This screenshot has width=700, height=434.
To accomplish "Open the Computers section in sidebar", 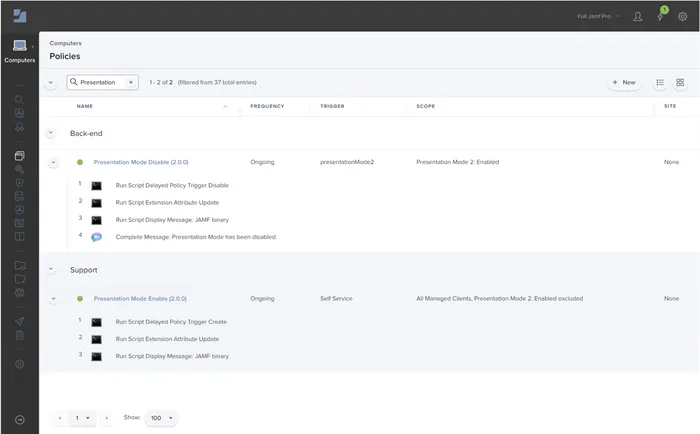I will pyautogui.click(x=20, y=51).
